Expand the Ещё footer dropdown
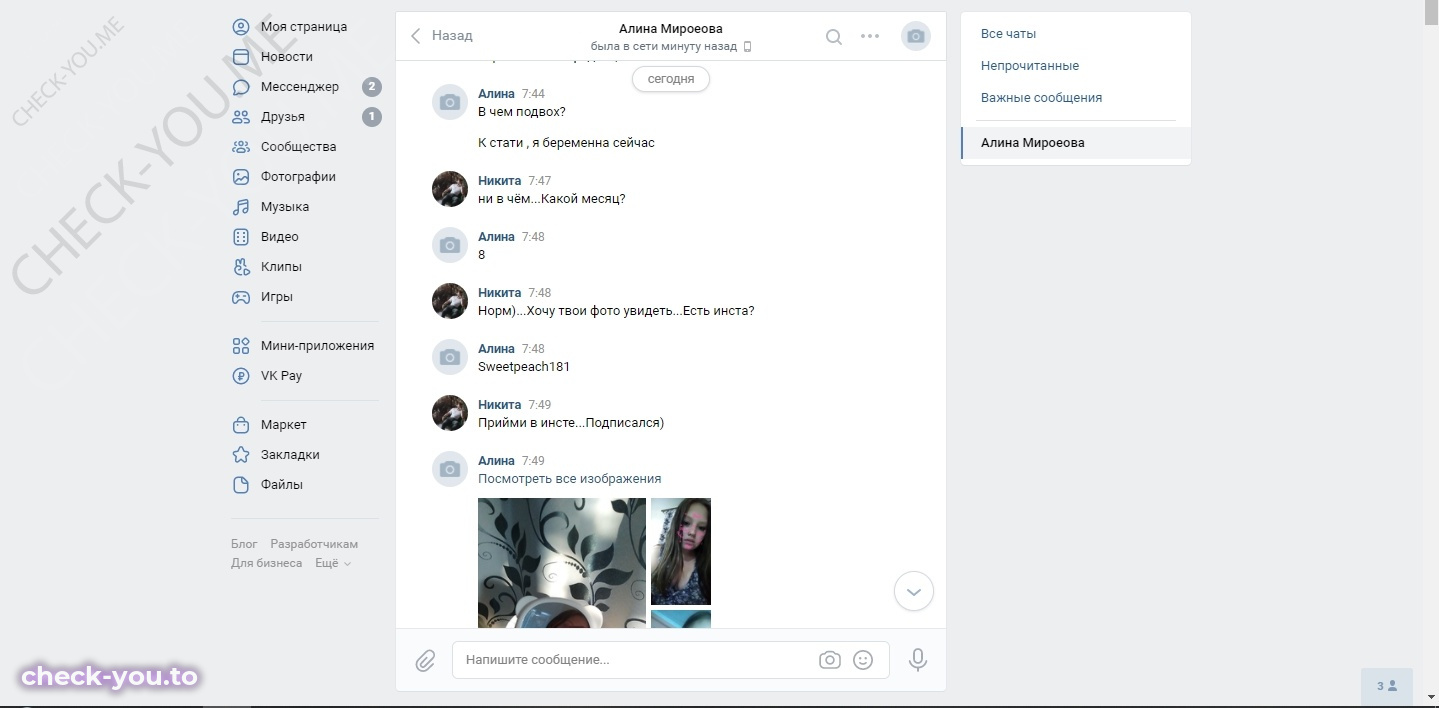The width and height of the screenshot is (1439, 708). [333, 563]
